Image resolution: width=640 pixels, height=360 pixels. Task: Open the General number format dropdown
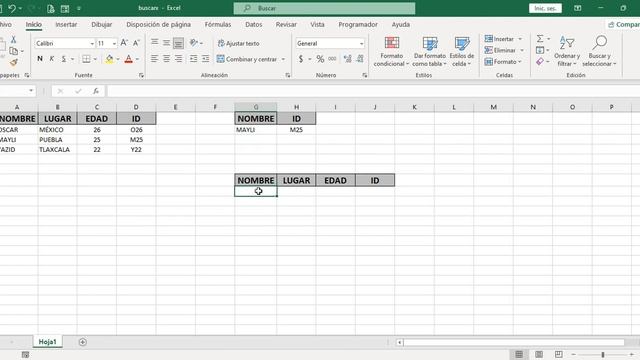(x=361, y=43)
